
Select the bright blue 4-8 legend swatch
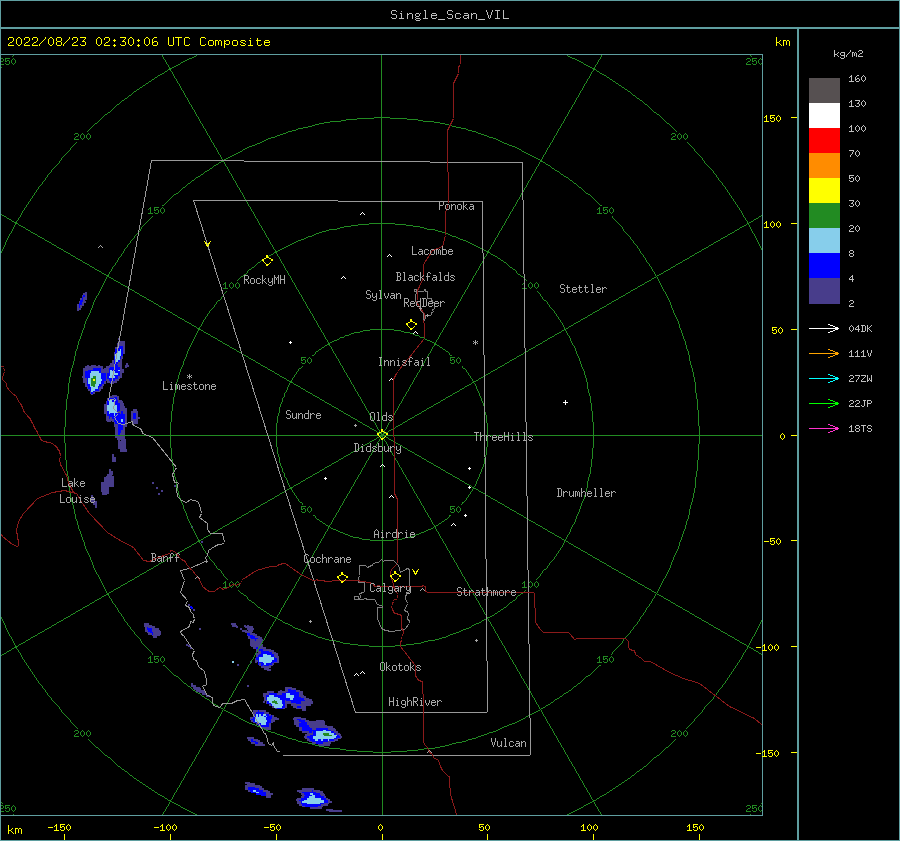click(x=824, y=266)
